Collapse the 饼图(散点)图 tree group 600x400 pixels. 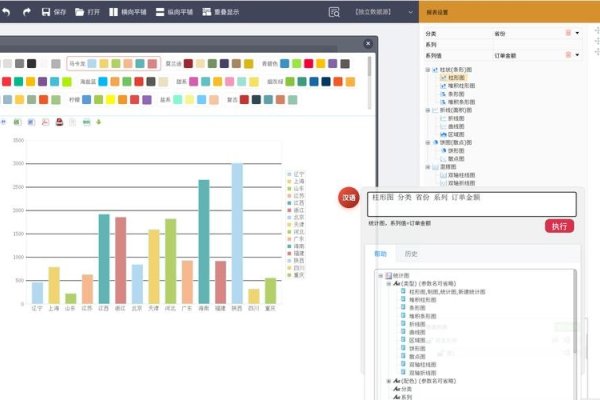[x=428, y=142]
